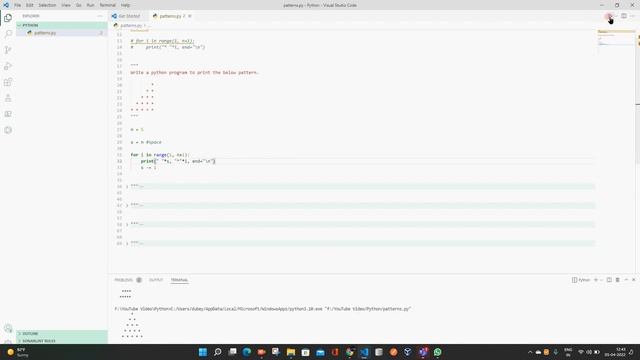Open the Run menu

(91, 5)
